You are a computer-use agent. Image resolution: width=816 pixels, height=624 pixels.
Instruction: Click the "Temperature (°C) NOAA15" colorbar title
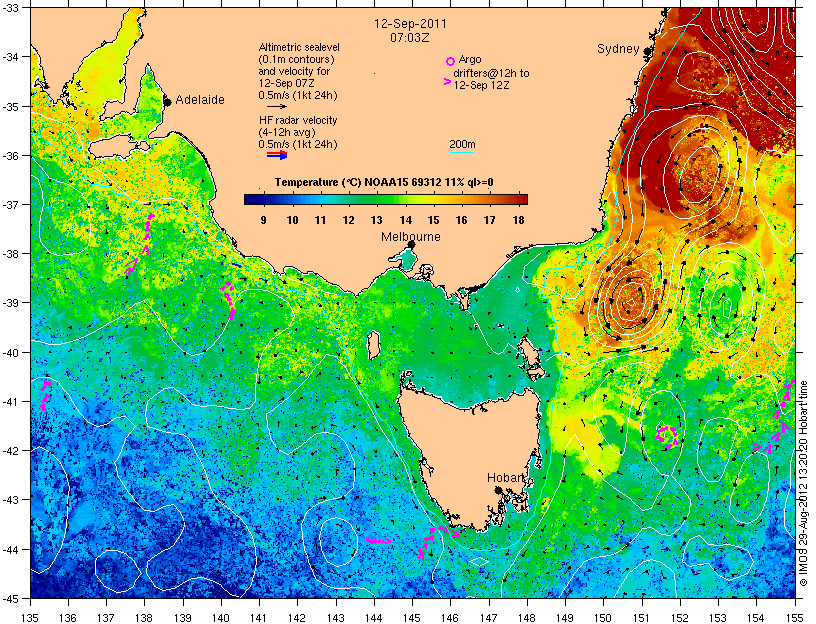point(342,182)
